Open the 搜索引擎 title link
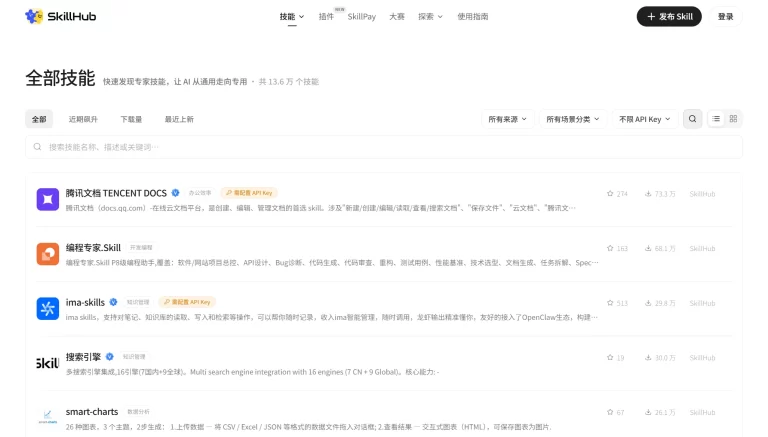This screenshot has width=768, height=437. click(x=83, y=357)
